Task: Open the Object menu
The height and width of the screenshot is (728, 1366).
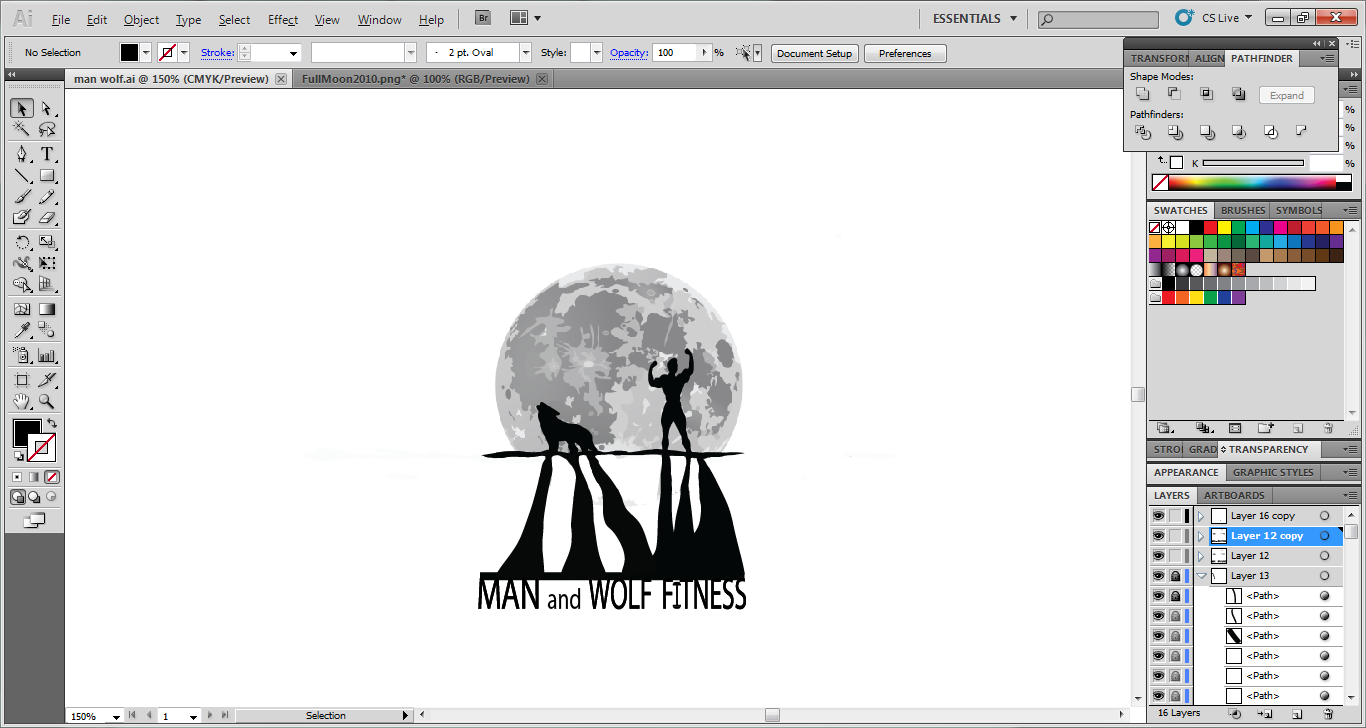Action: [x=141, y=19]
